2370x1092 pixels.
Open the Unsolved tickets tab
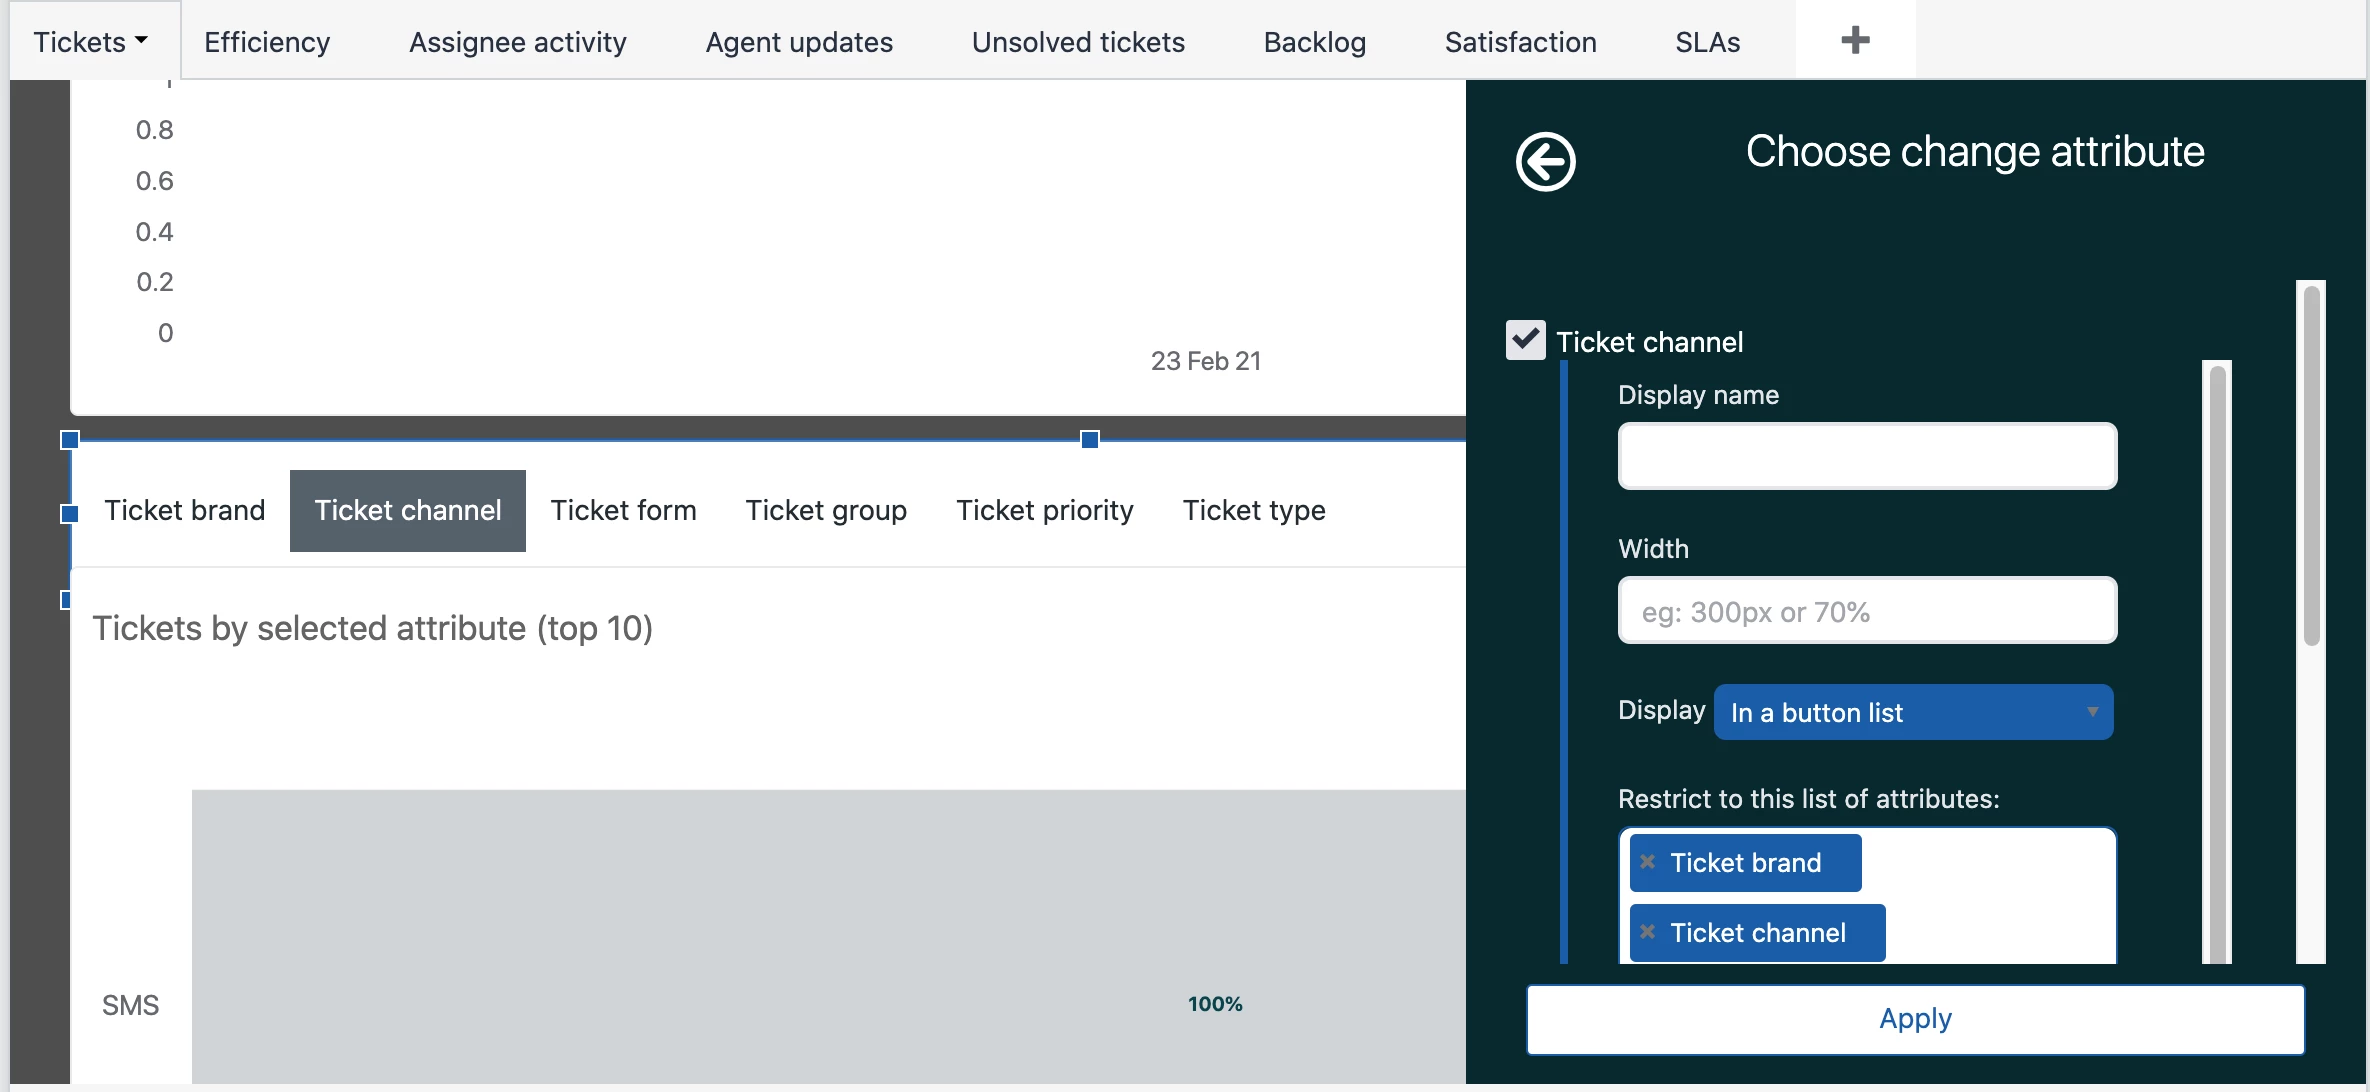click(1077, 42)
